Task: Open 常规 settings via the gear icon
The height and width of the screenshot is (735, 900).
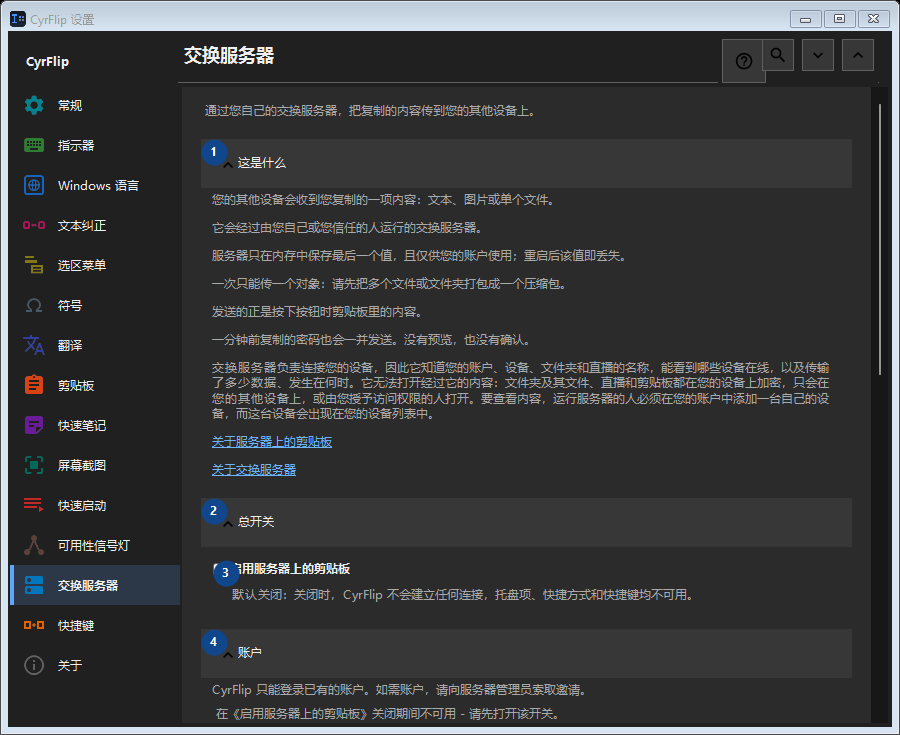Action: coord(34,106)
